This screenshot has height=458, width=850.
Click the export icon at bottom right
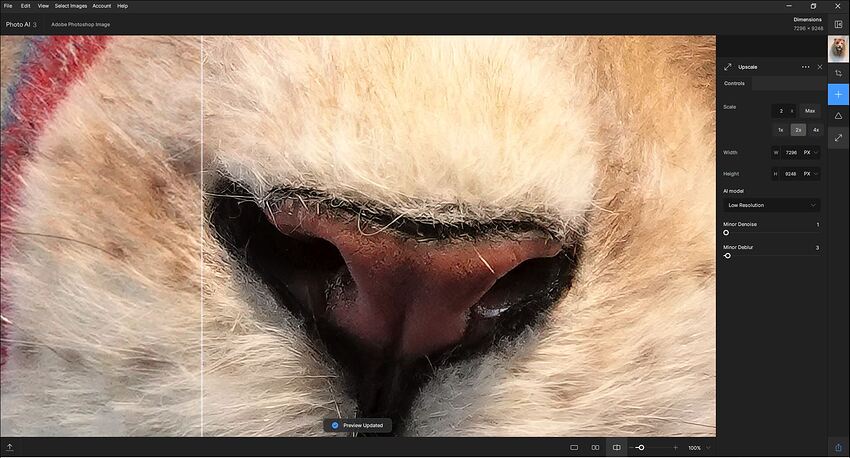coord(838,447)
